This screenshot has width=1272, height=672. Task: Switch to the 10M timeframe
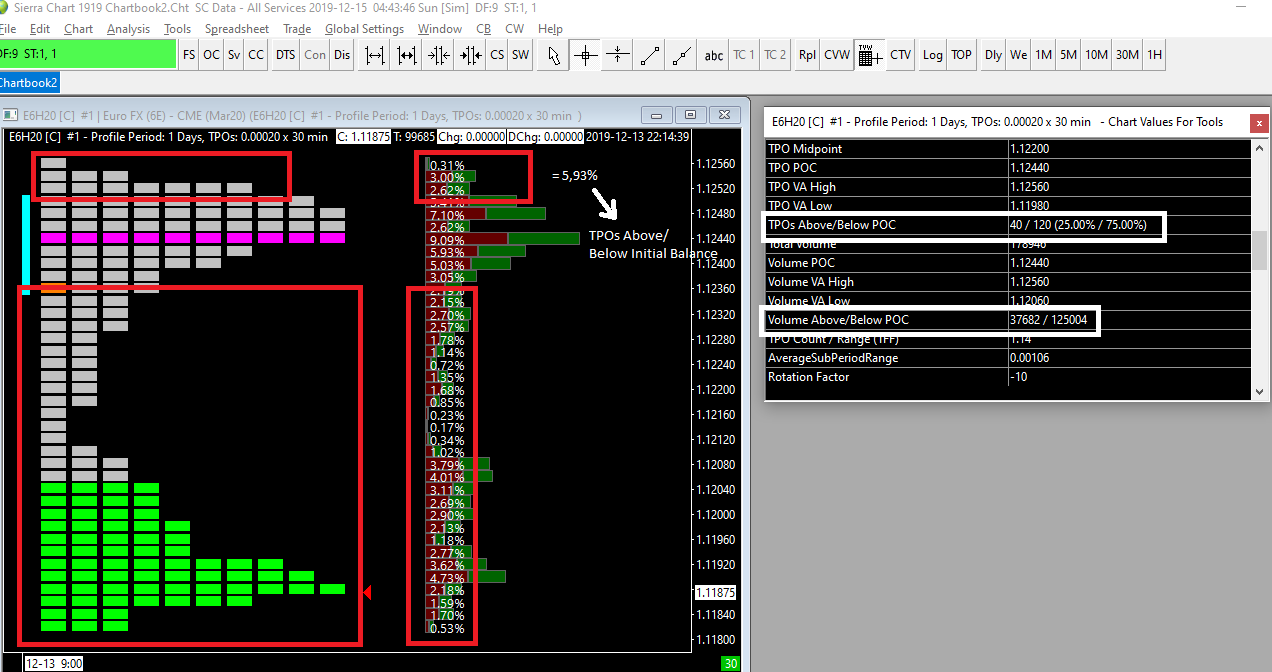tap(1096, 55)
